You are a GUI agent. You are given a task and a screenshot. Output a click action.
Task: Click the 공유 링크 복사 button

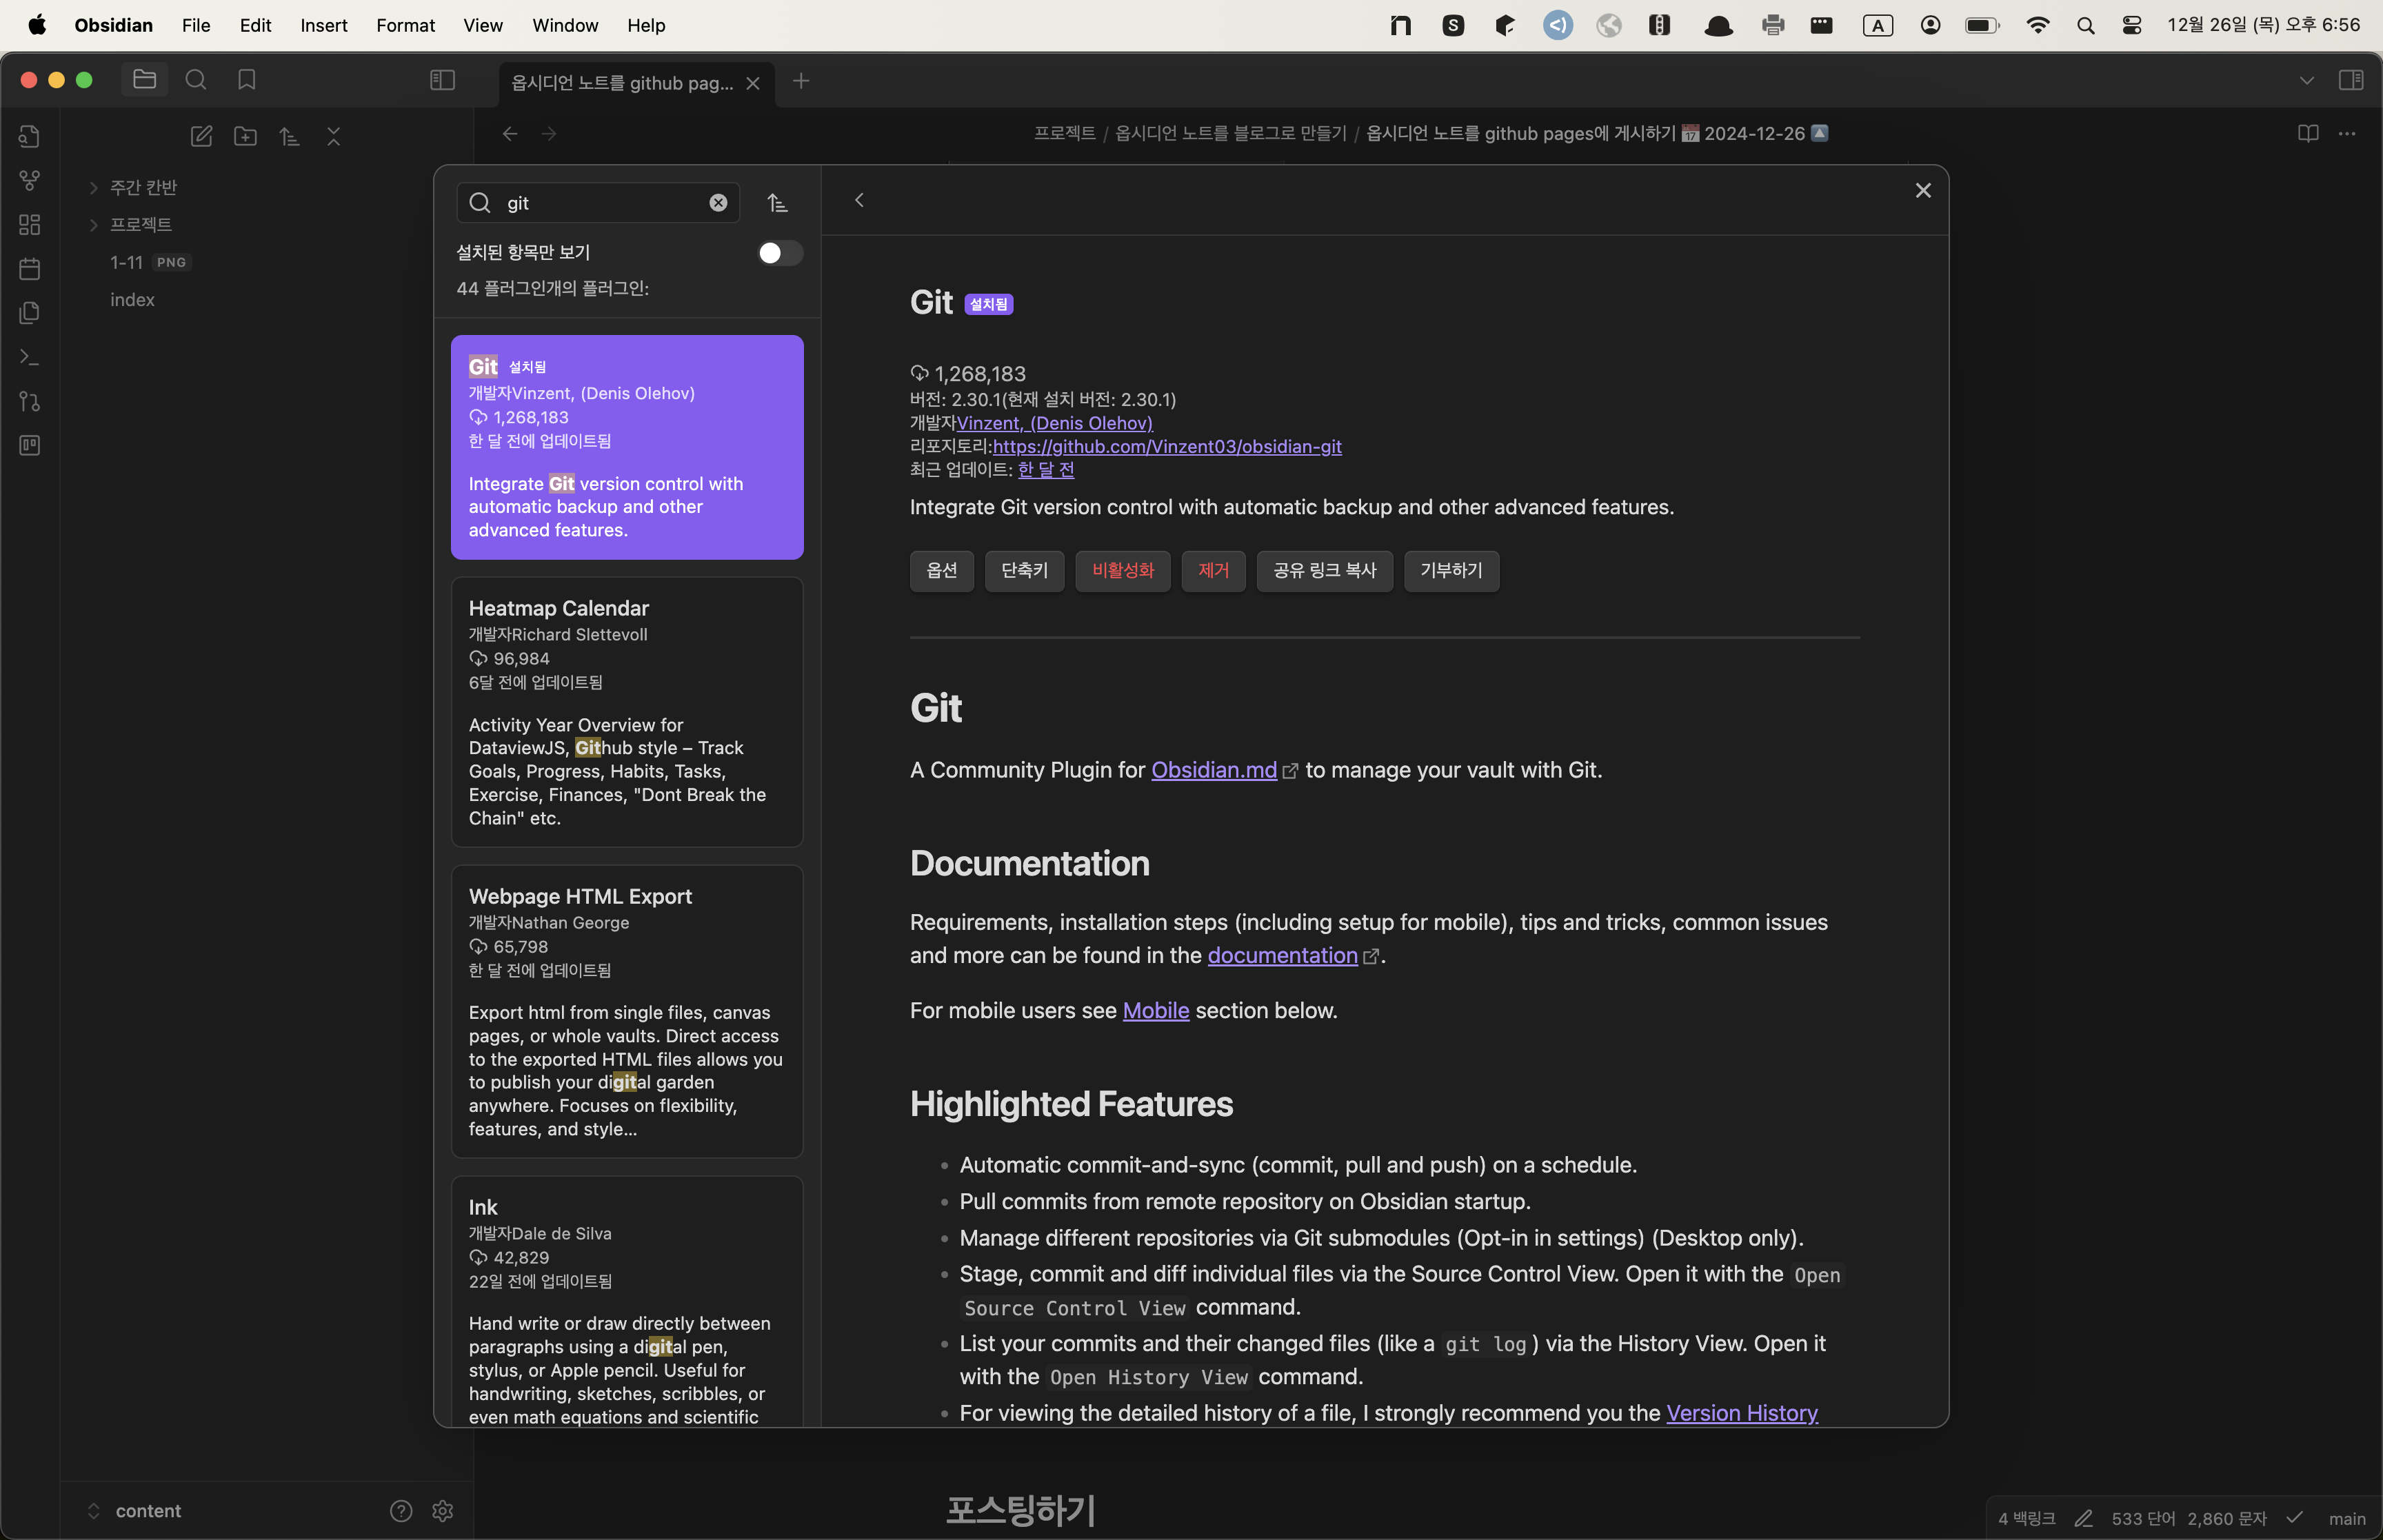pyautogui.click(x=1324, y=571)
